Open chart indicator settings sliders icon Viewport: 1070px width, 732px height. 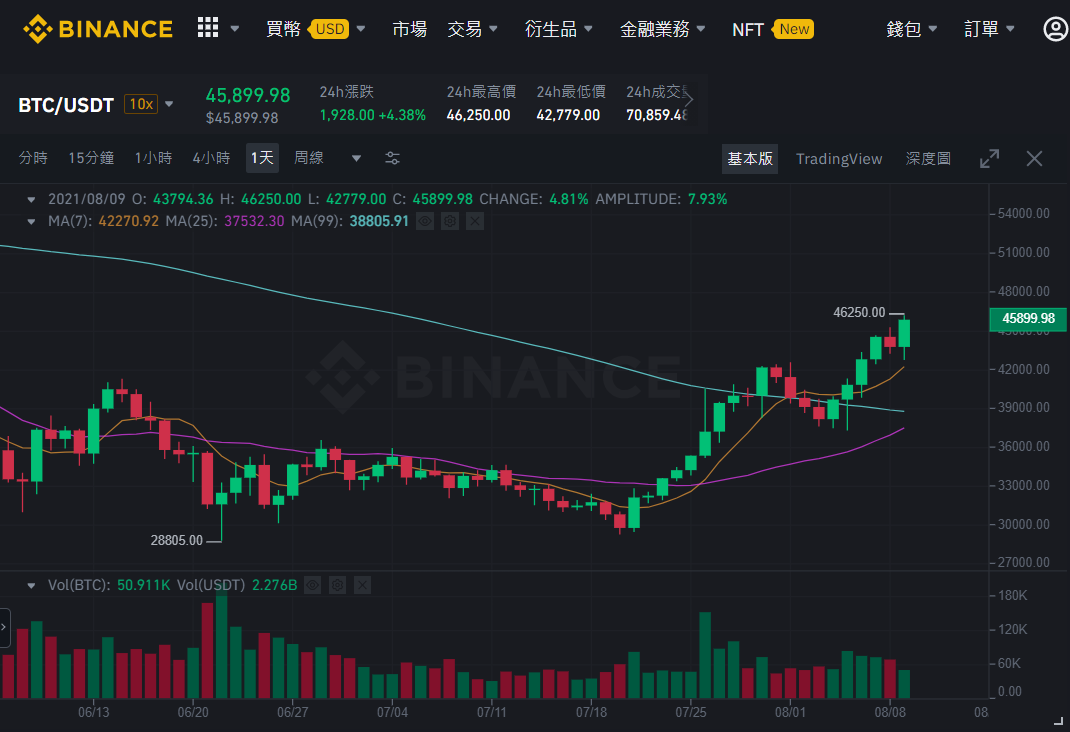pyautogui.click(x=392, y=158)
